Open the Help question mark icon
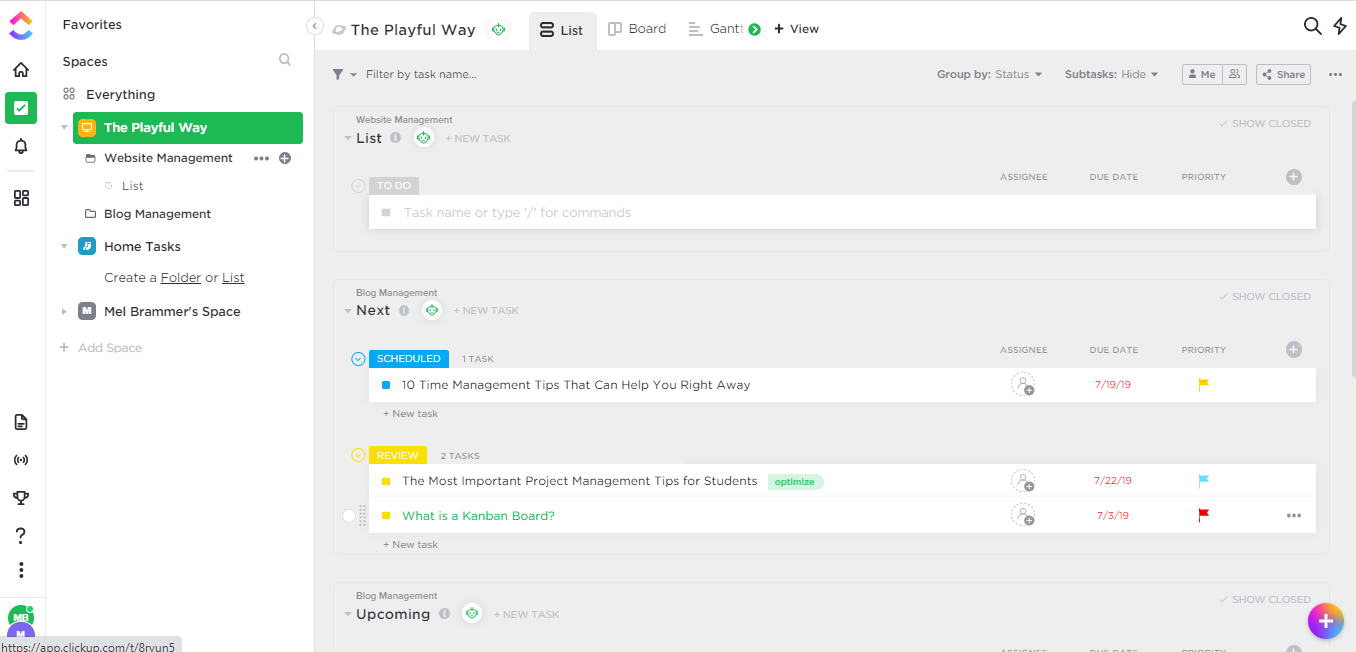The height and width of the screenshot is (652, 1356). (x=21, y=536)
